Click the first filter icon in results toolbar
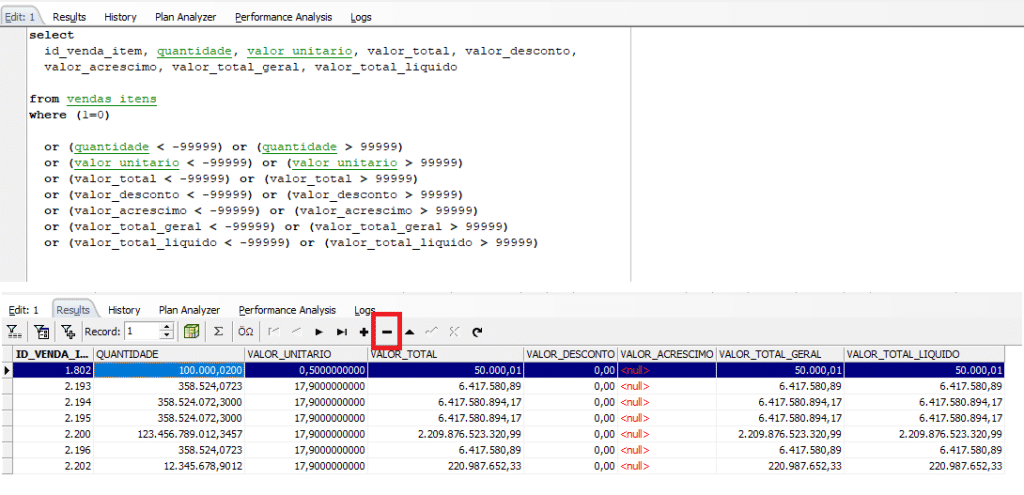The width and height of the screenshot is (1024, 495). tap(14, 331)
